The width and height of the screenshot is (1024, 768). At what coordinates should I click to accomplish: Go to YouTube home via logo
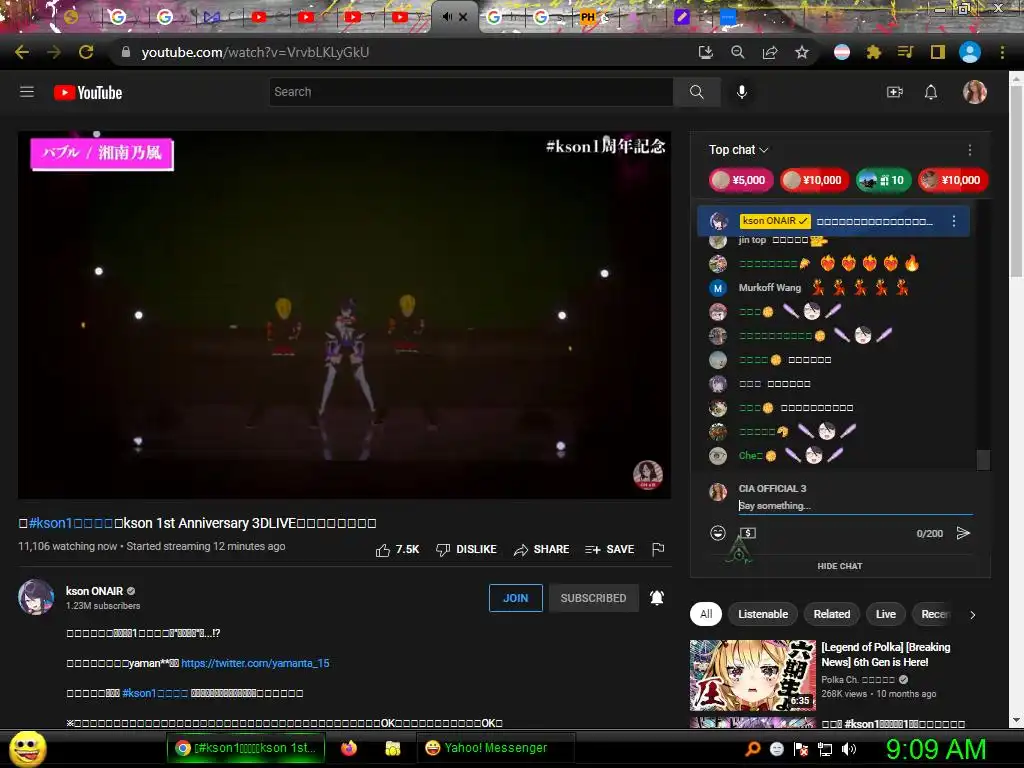coord(88,93)
